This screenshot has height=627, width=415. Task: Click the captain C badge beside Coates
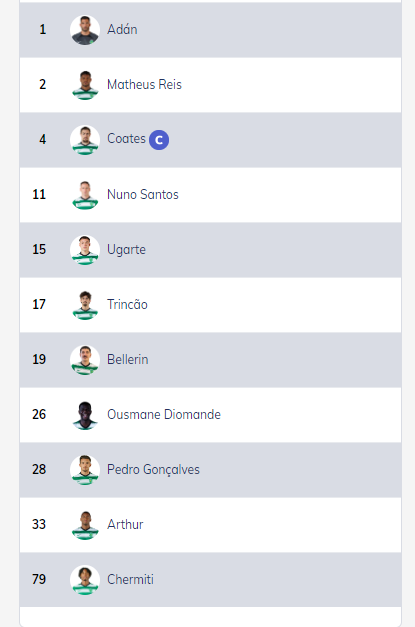(159, 140)
